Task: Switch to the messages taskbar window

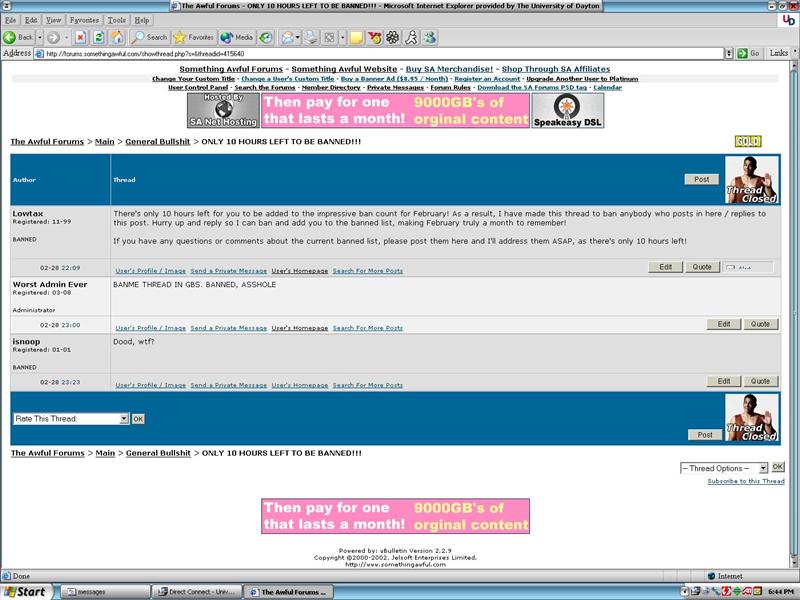Action: coord(106,592)
